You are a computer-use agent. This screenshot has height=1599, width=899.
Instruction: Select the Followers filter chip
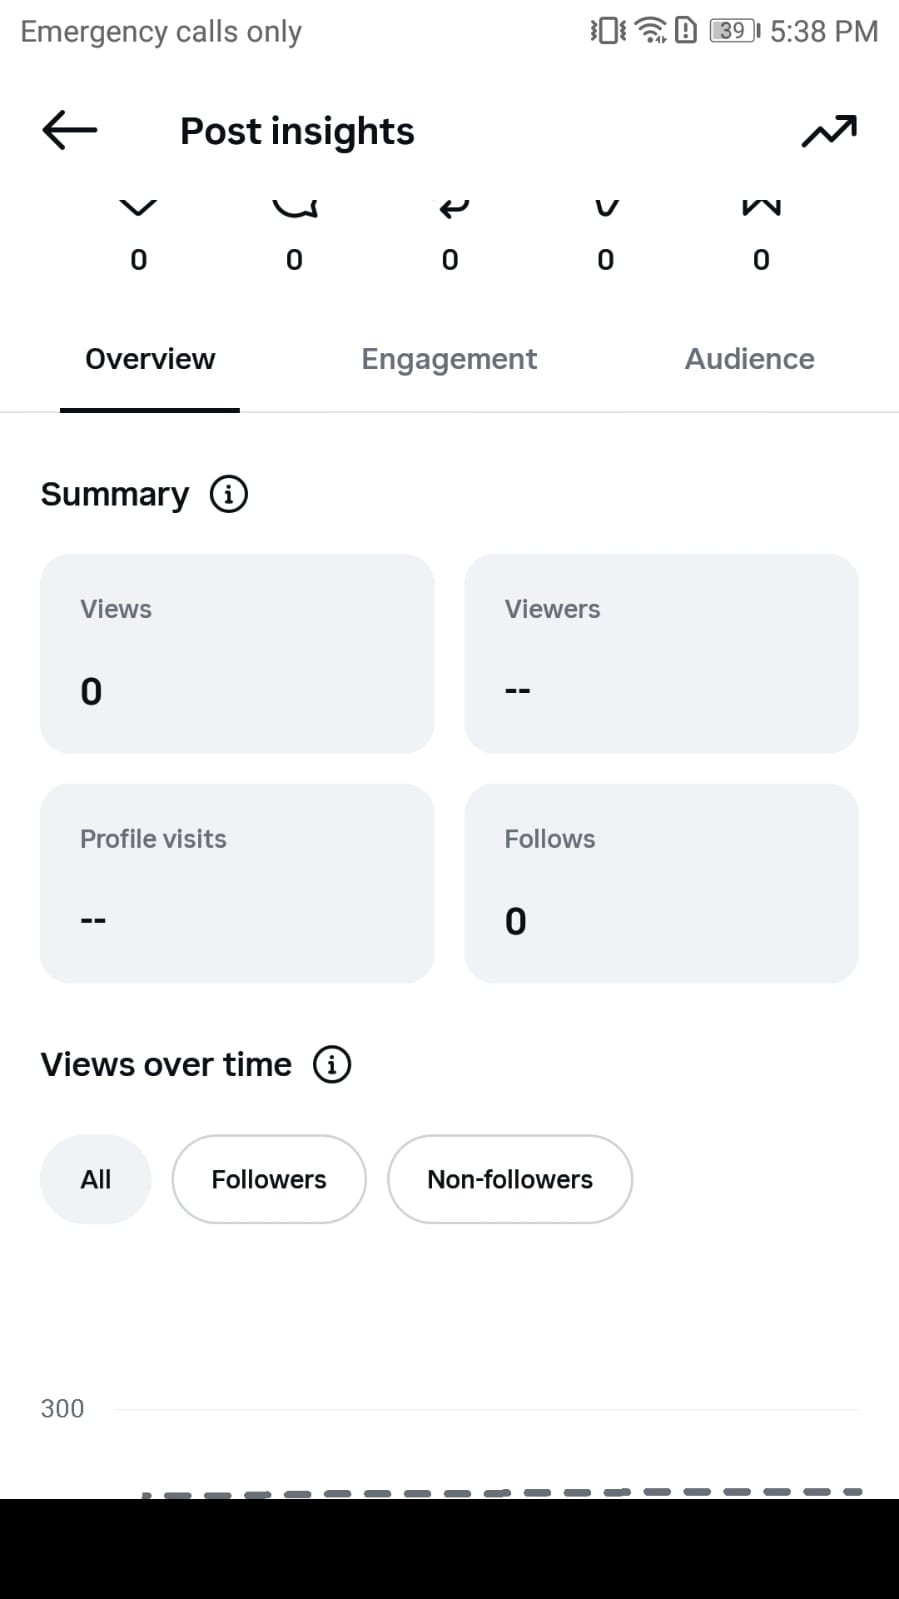pyautogui.click(x=269, y=1179)
